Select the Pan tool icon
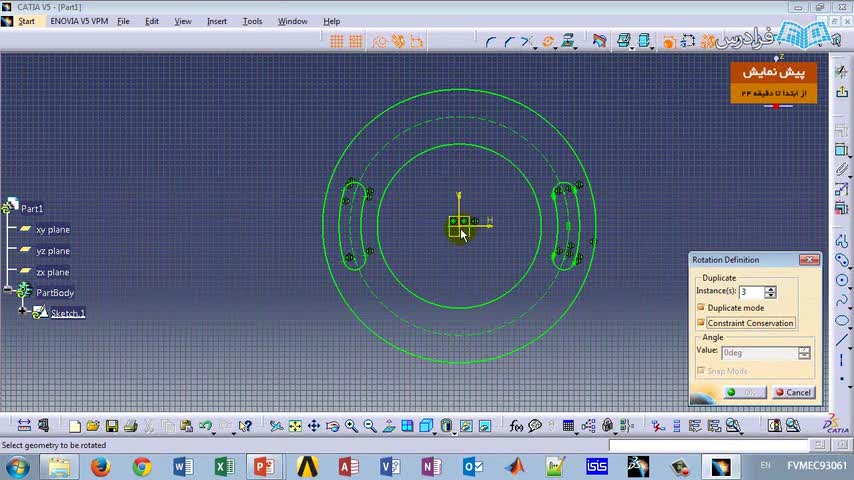This screenshot has height=480, width=854. (x=314, y=426)
